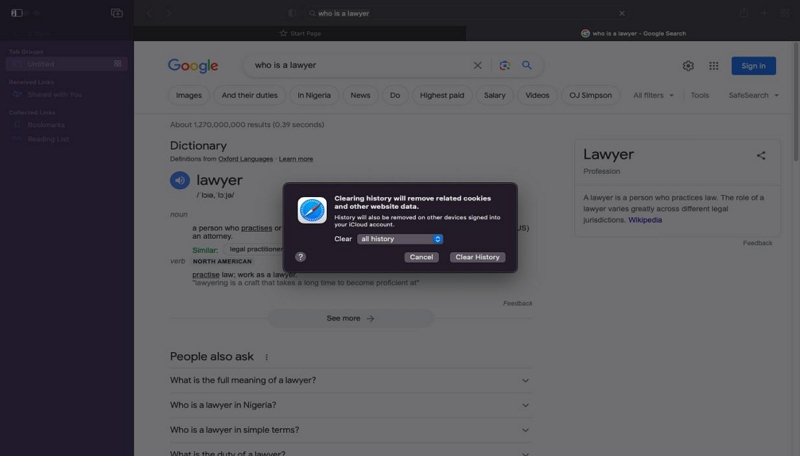Clear Google search query with X
800x456 pixels.
pos(477,65)
